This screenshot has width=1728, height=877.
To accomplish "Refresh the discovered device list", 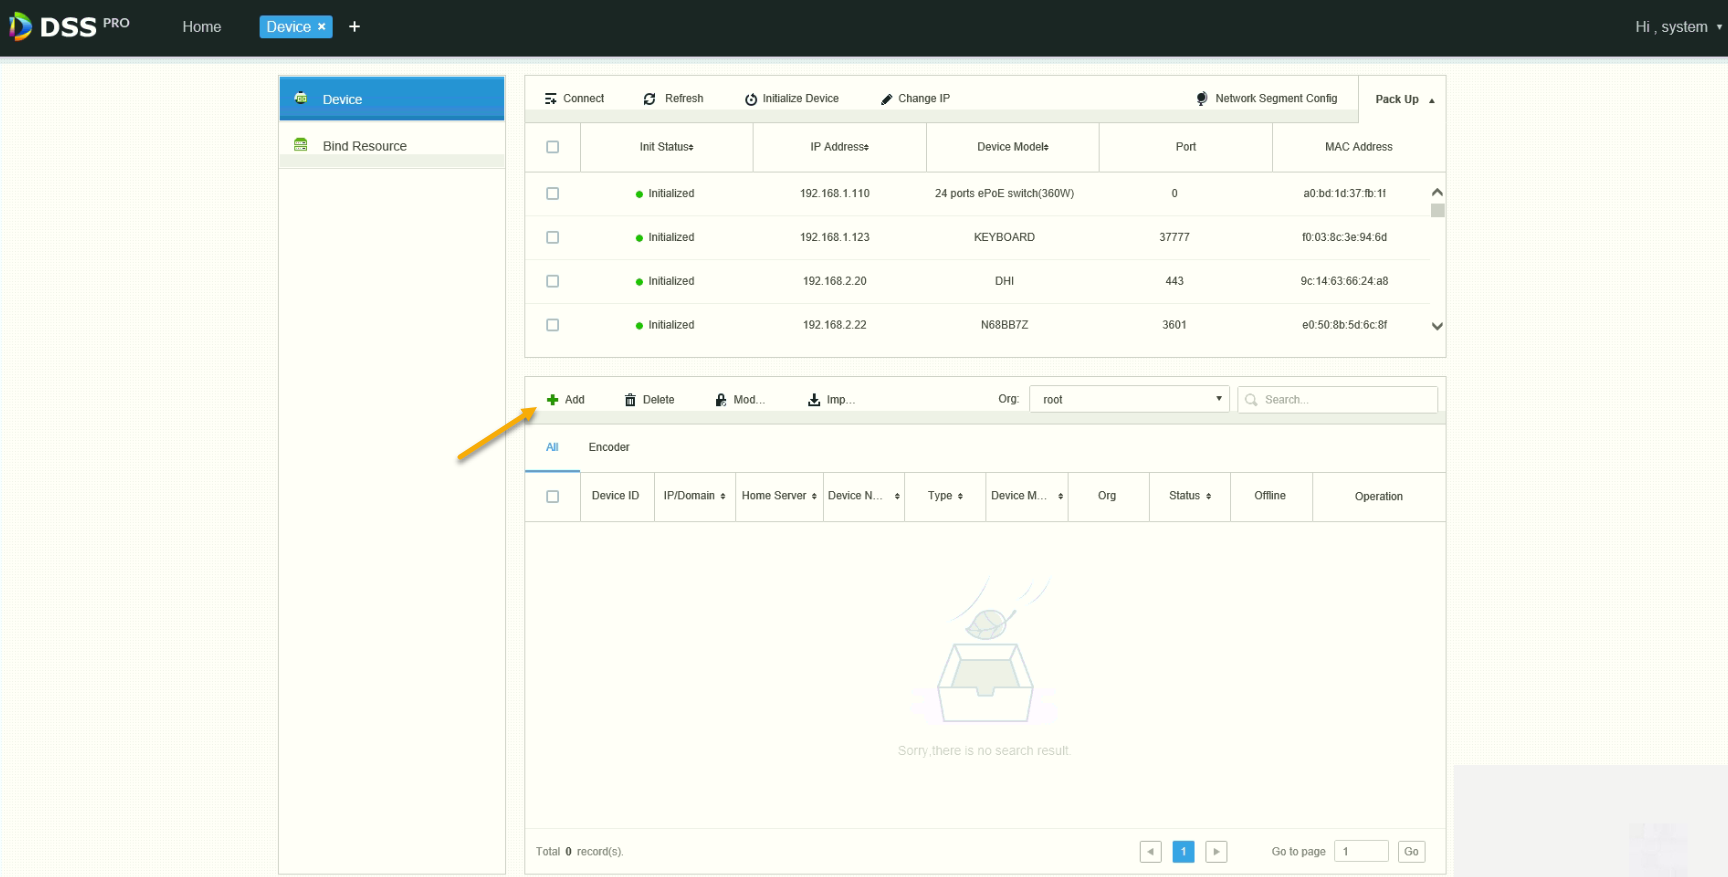I will [x=650, y=99].
